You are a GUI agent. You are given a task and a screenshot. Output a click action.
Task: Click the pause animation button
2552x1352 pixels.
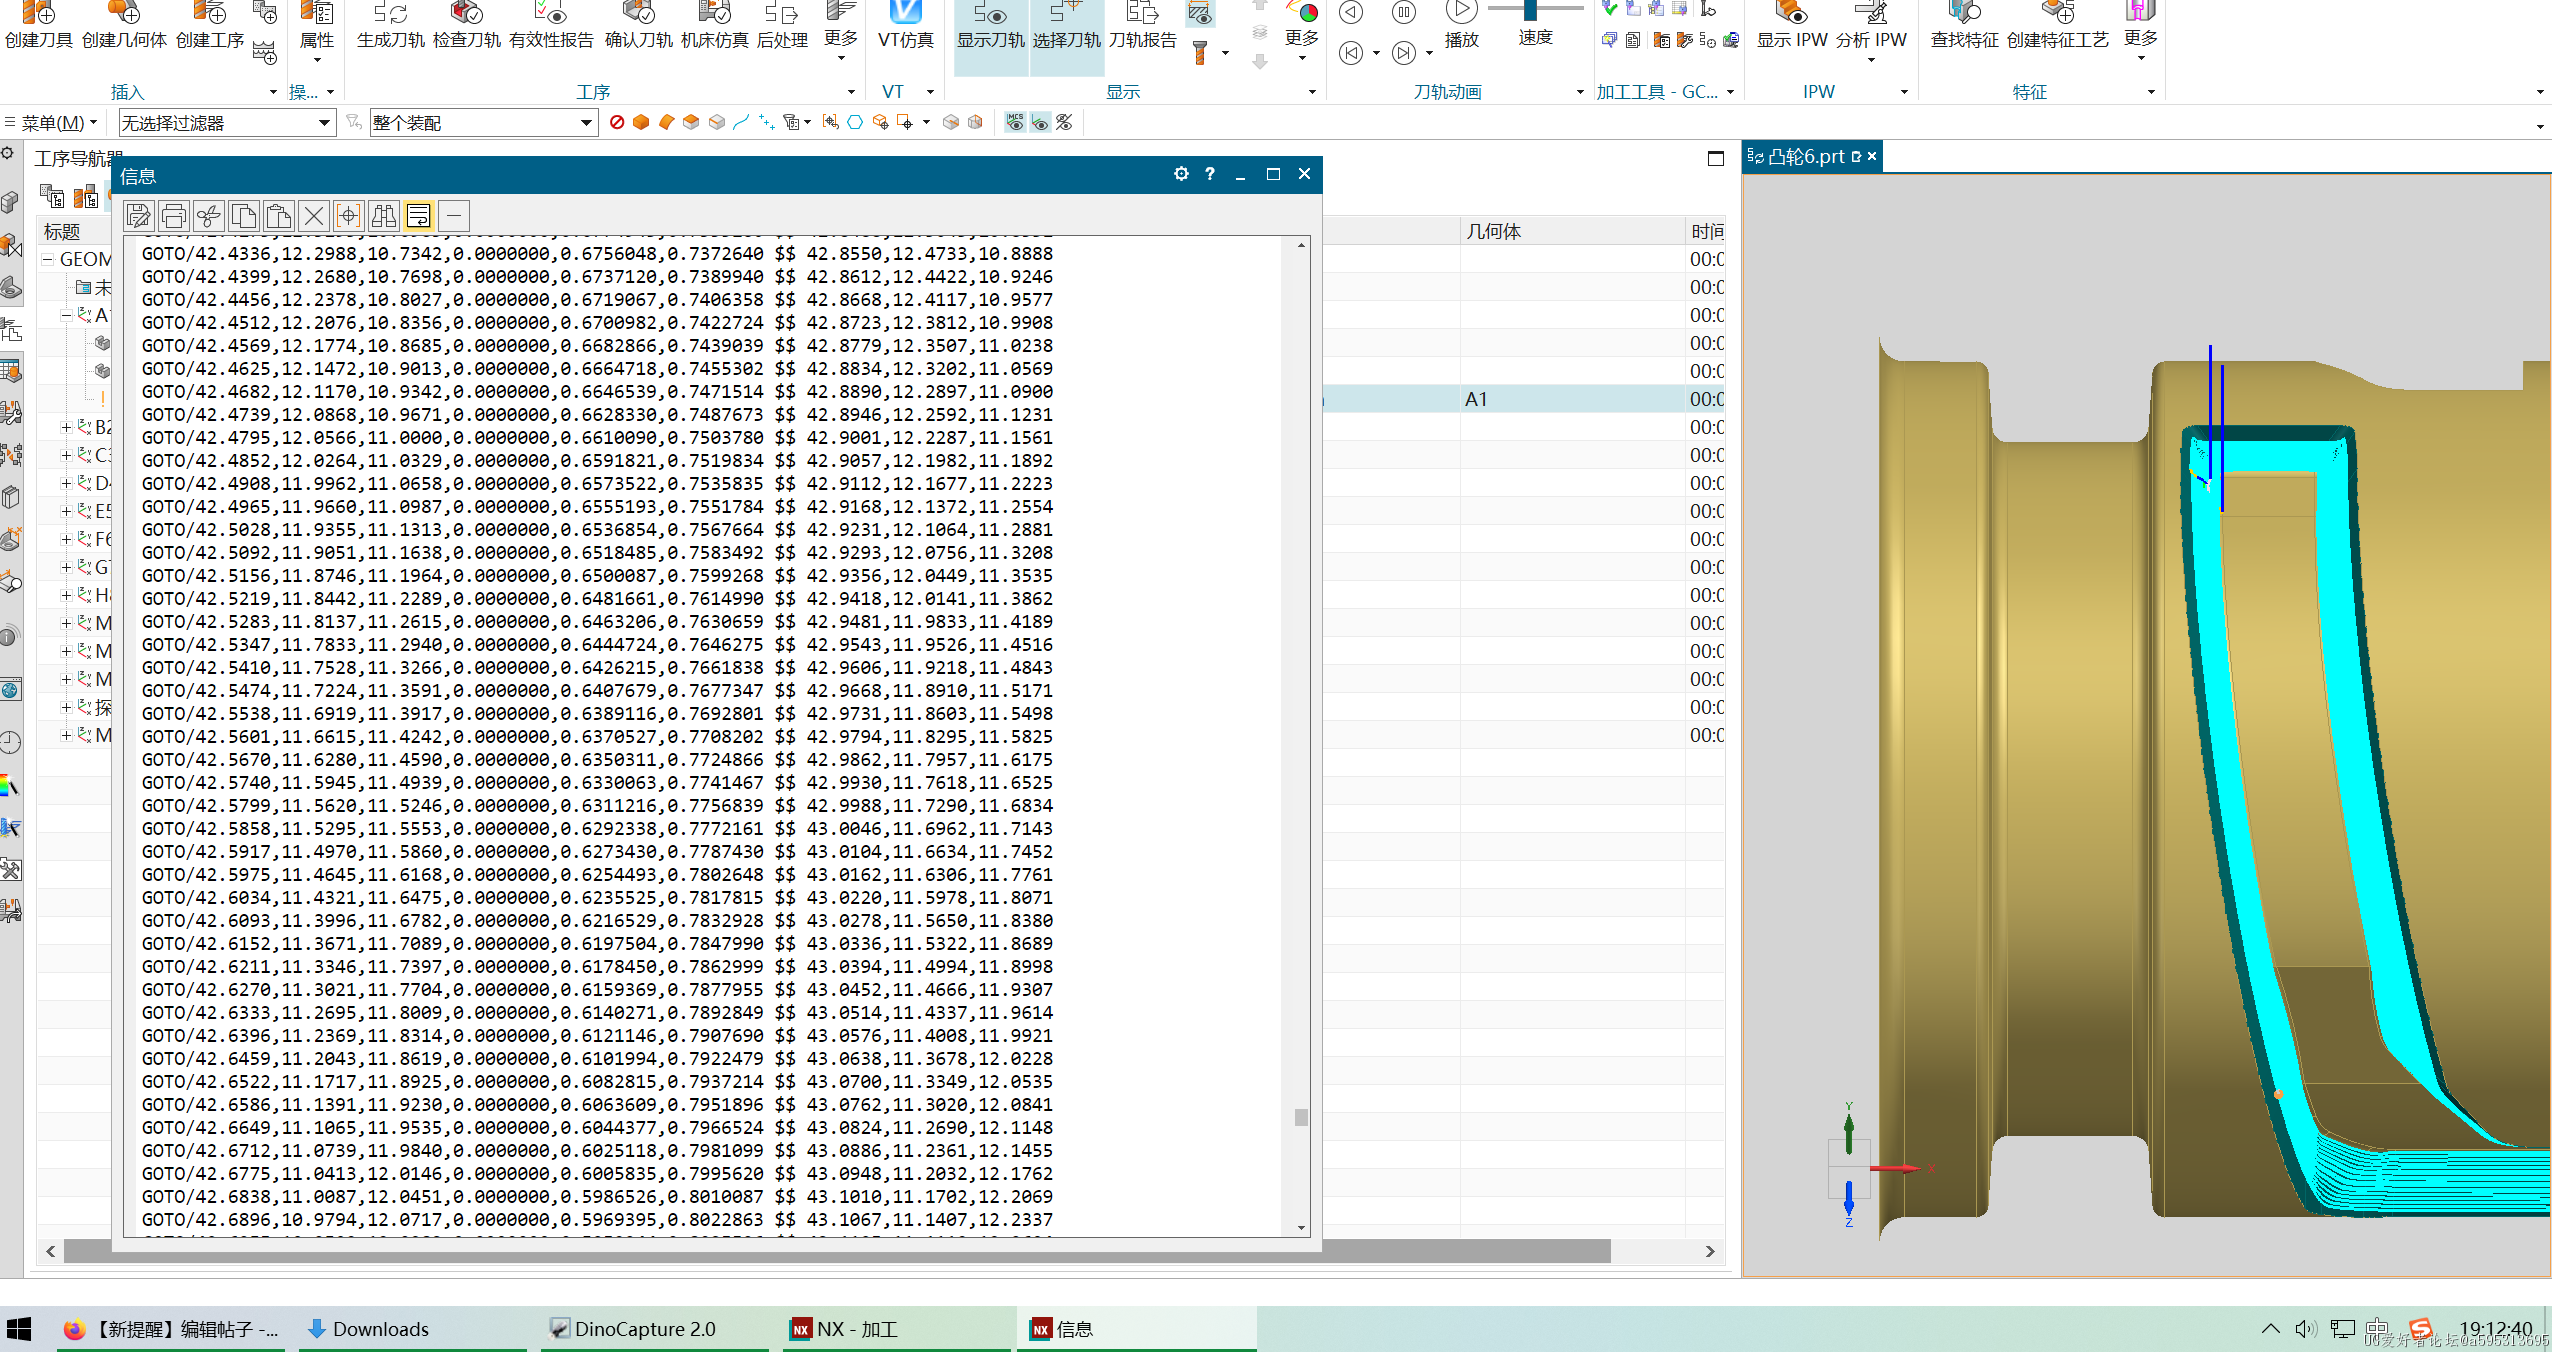pos(1404,12)
